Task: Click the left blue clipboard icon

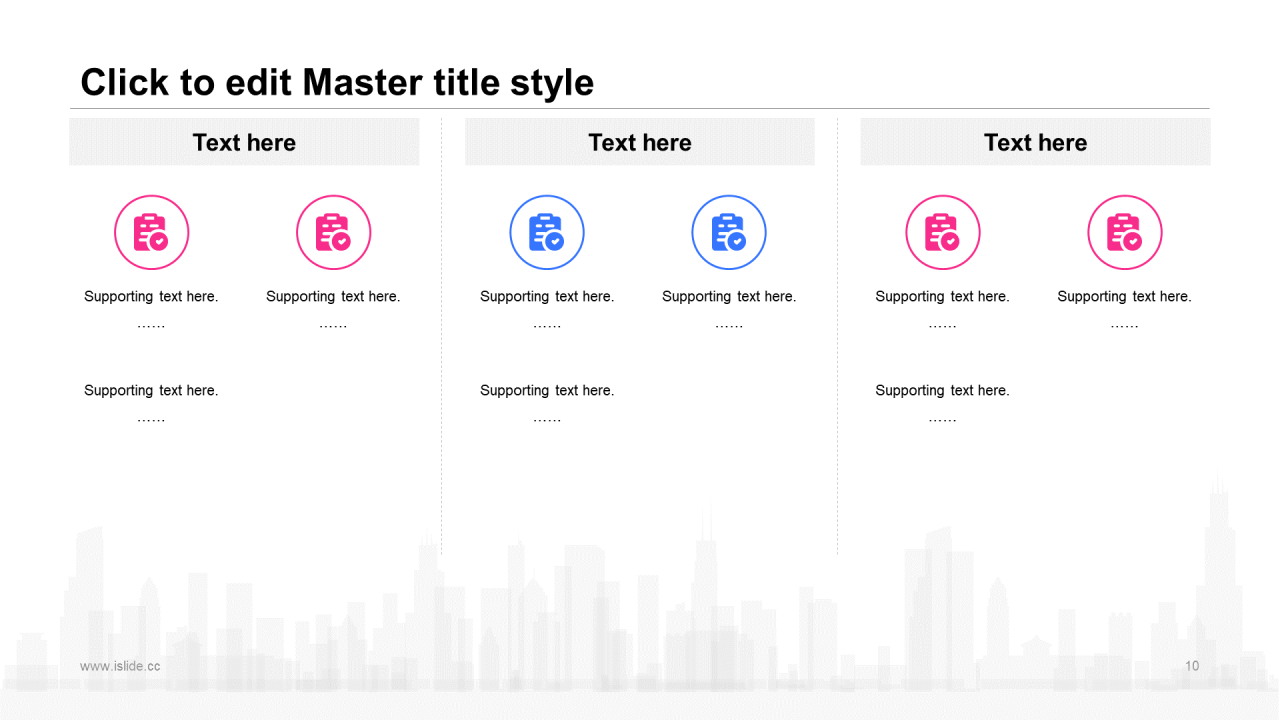Action: [547, 232]
